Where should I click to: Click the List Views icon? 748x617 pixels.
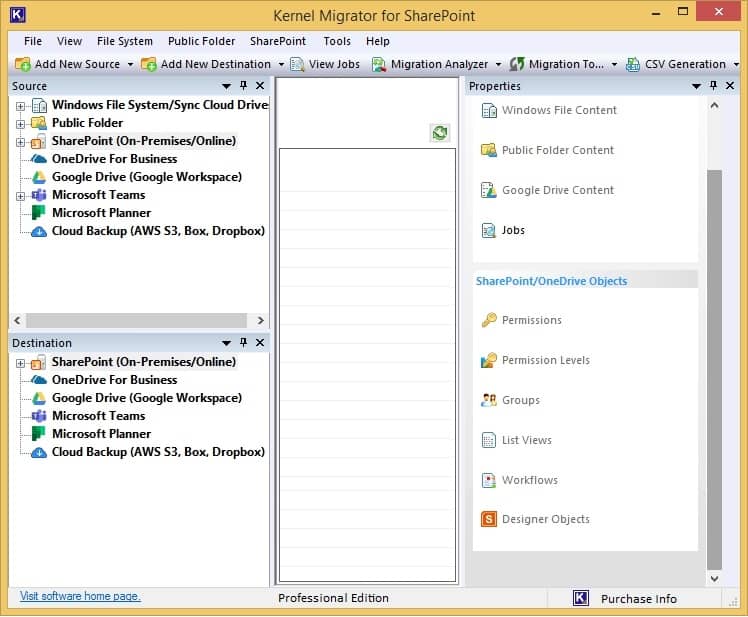[488, 440]
